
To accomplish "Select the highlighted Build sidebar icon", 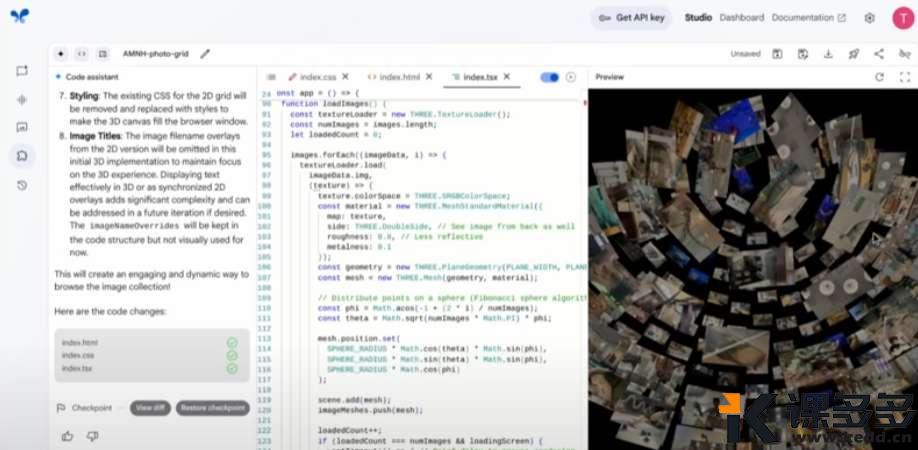I will click(22, 156).
